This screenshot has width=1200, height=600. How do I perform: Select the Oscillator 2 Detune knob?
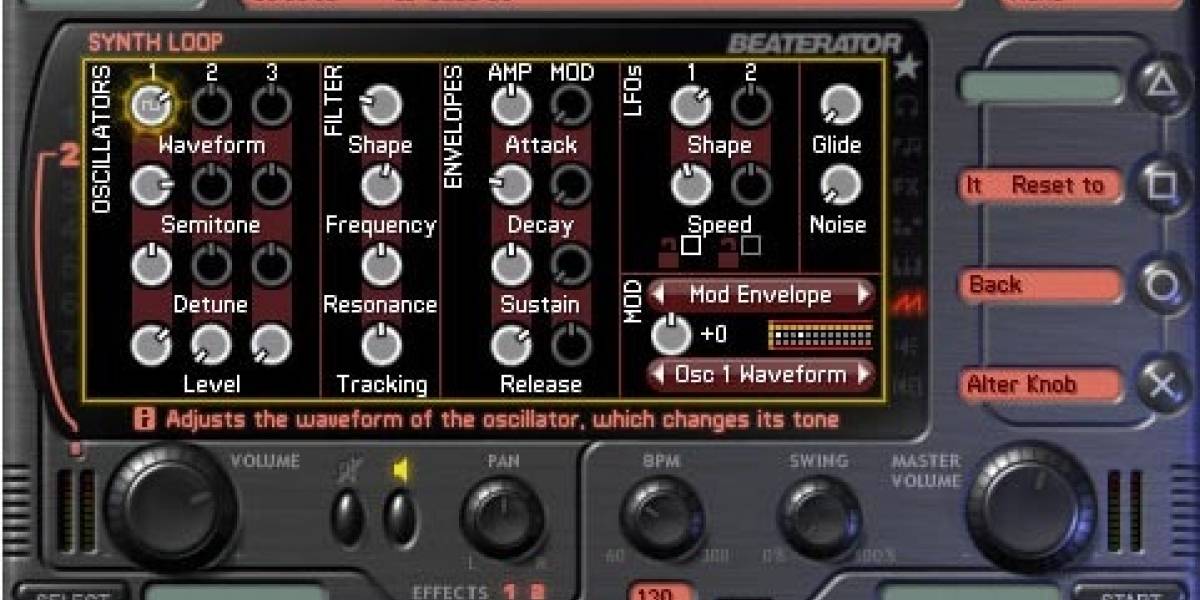[x=212, y=265]
